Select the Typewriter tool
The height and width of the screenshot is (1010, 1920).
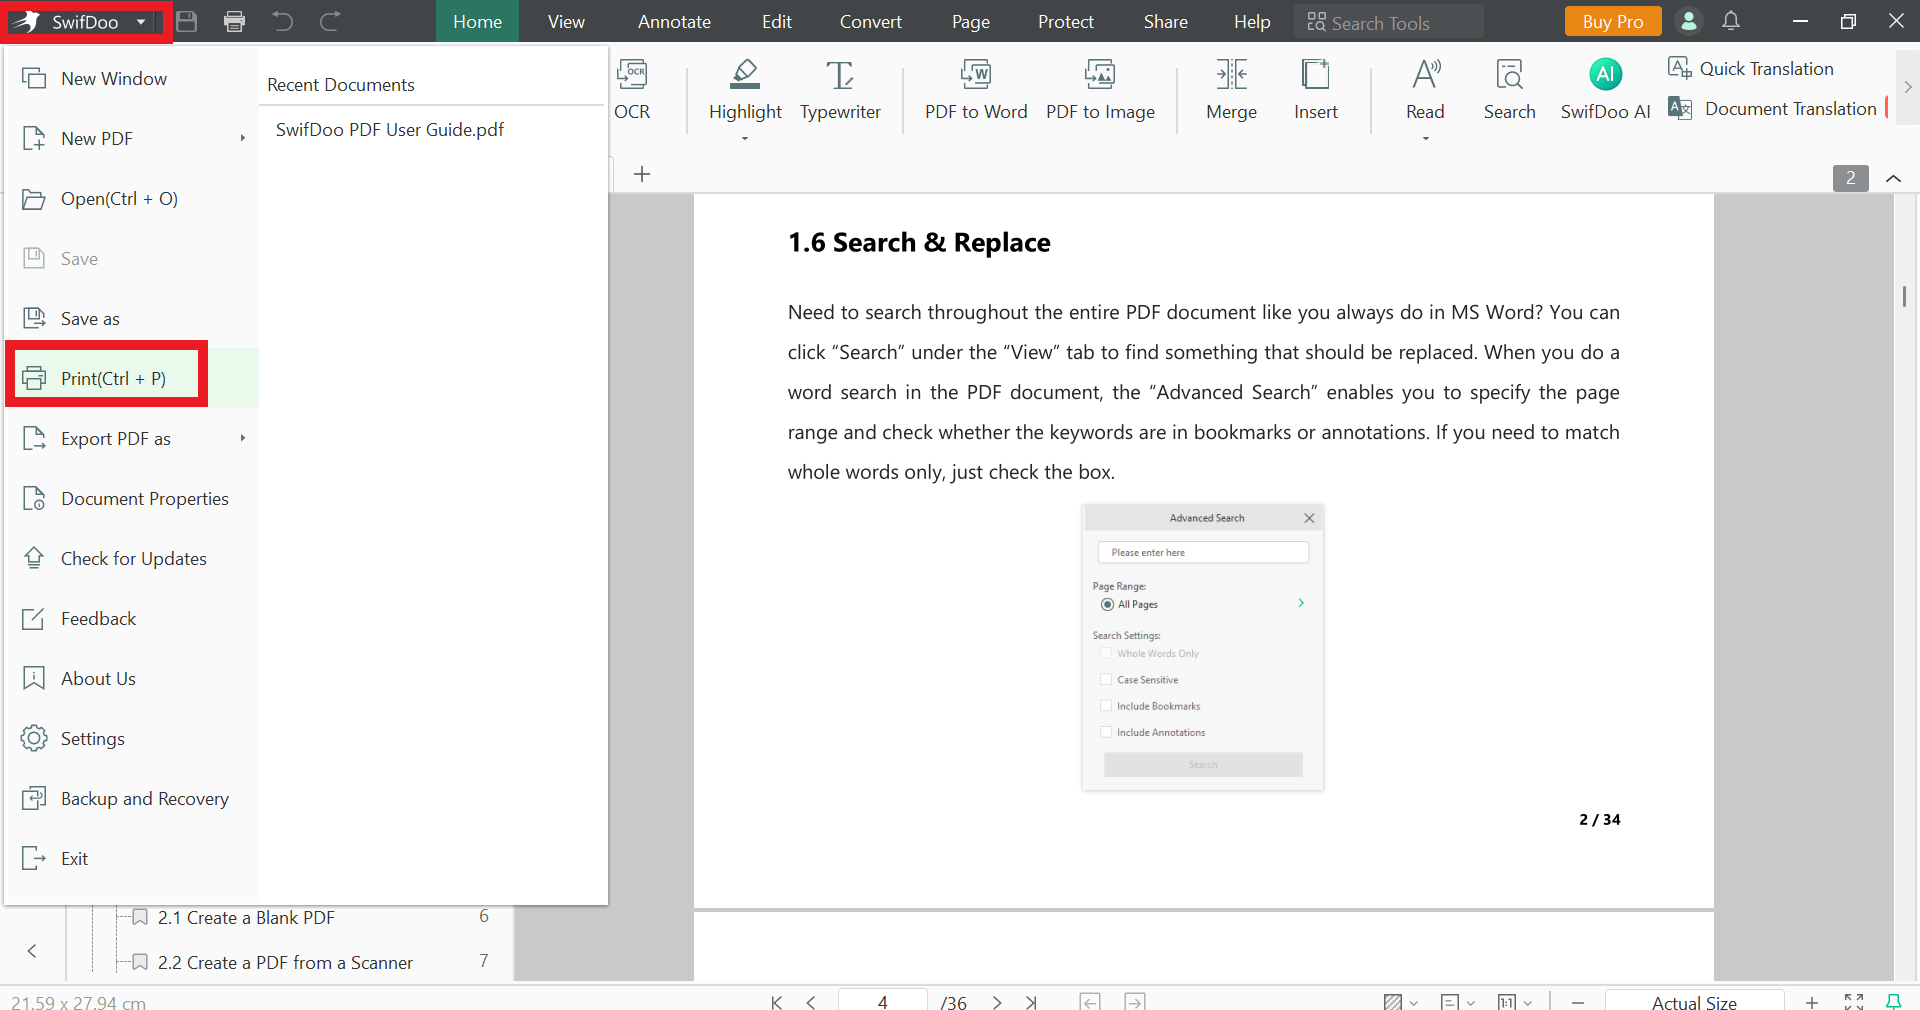(840, 90)
